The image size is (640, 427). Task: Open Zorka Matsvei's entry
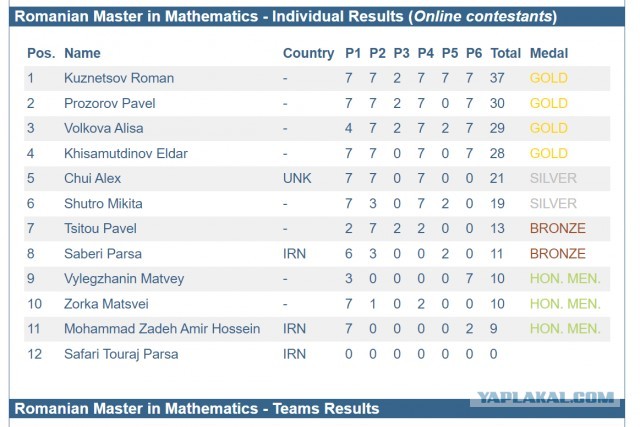click(106, 304)
